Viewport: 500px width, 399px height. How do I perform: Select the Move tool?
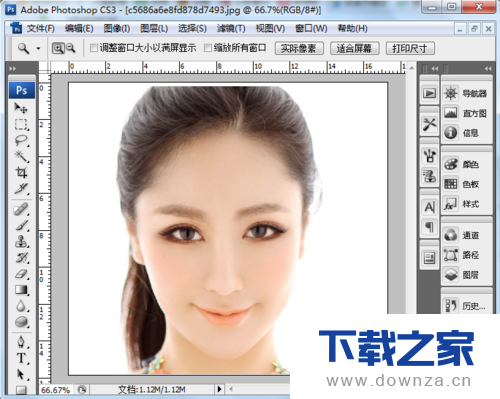[21, 108]
